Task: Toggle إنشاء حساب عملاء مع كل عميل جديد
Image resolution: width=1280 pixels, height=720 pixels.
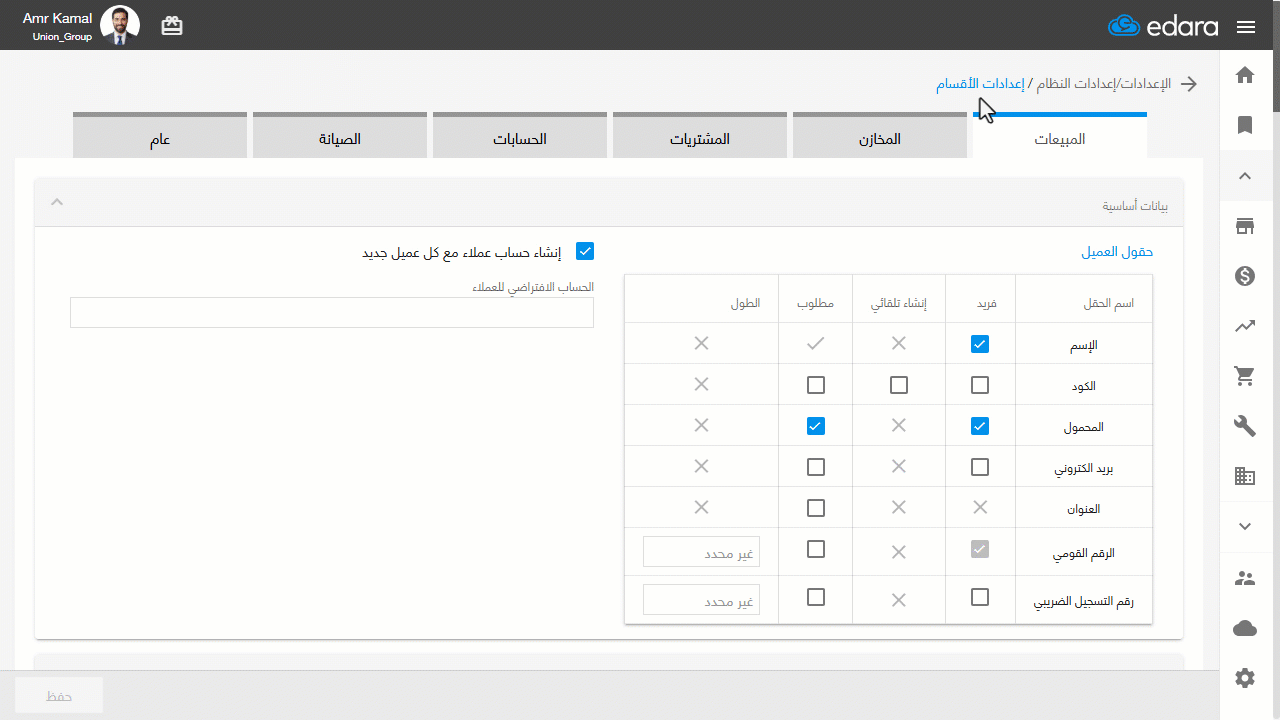Action: coord(585,251)
